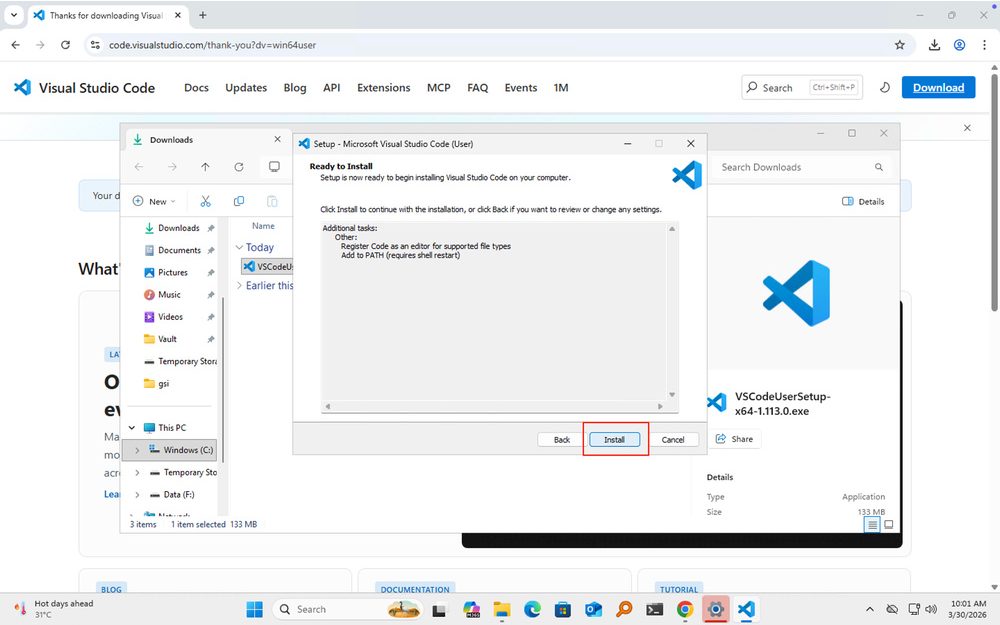
Task: Click the Cut scissors icon
Action: [205, 201]
